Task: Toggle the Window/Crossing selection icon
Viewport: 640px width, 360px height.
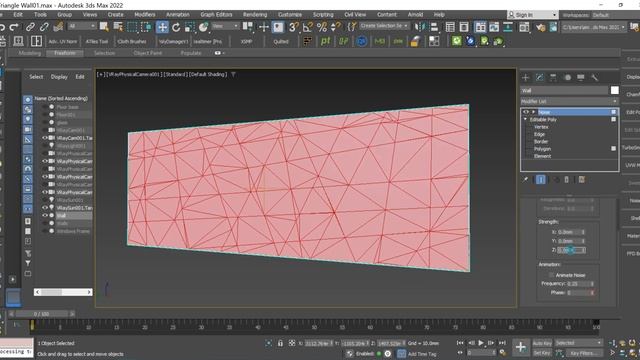Action: [146, 27]
